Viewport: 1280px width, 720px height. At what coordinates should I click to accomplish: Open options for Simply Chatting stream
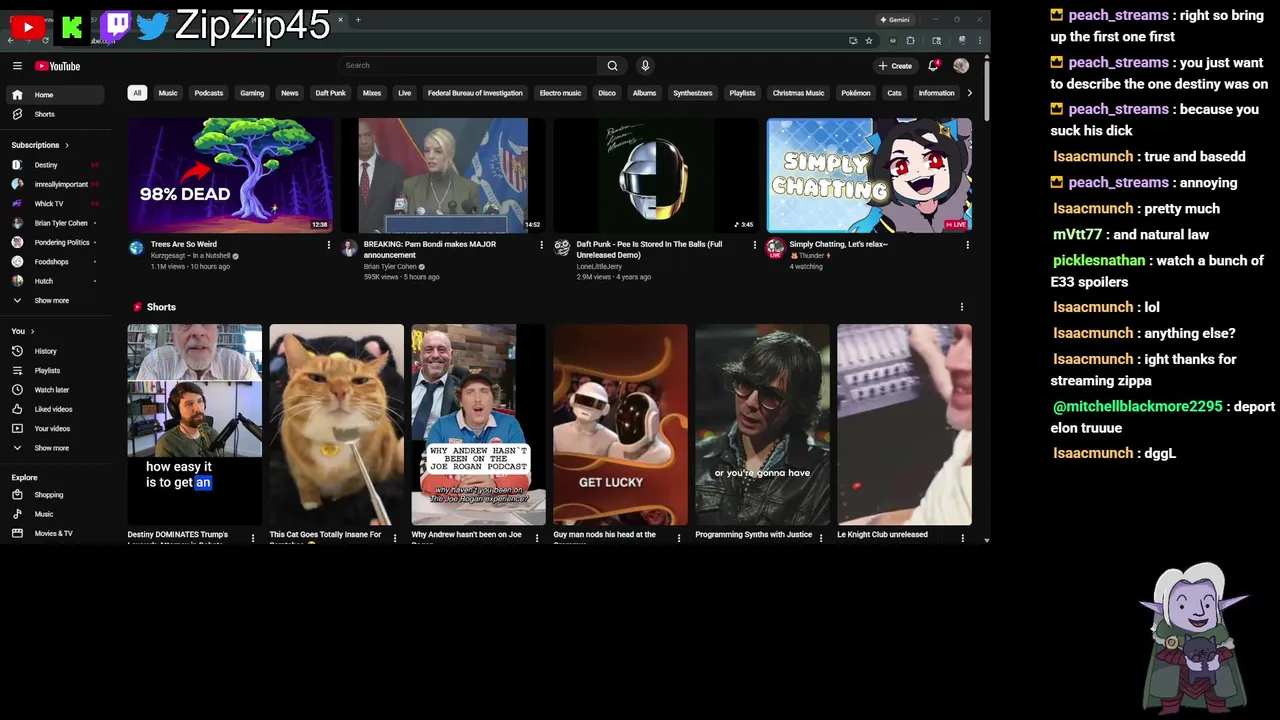[x=967, y=245]
